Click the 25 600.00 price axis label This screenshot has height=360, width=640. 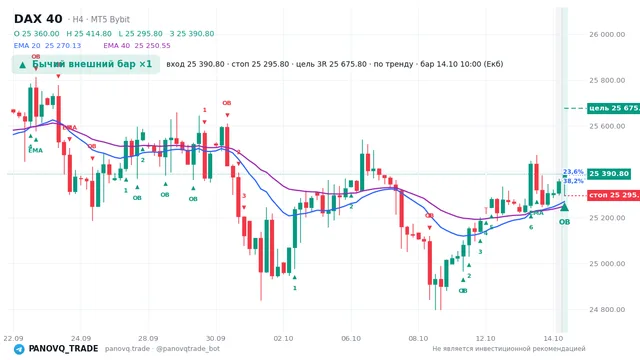607,126
